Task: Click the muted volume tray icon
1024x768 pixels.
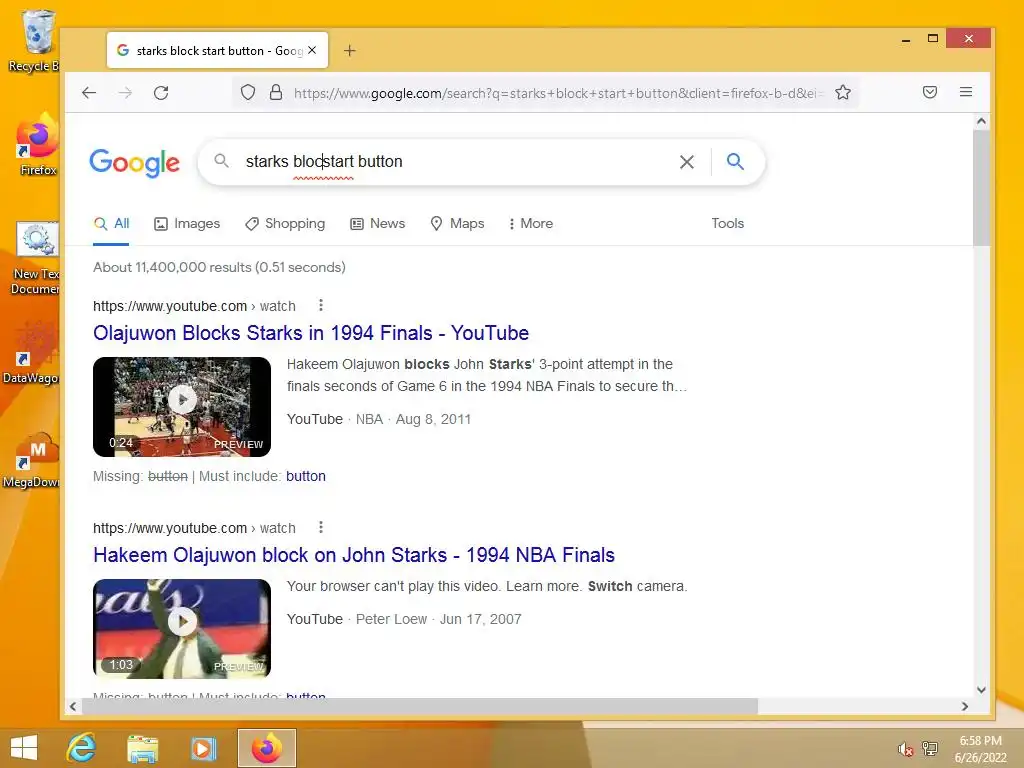Action: click(x=905, y=749)
